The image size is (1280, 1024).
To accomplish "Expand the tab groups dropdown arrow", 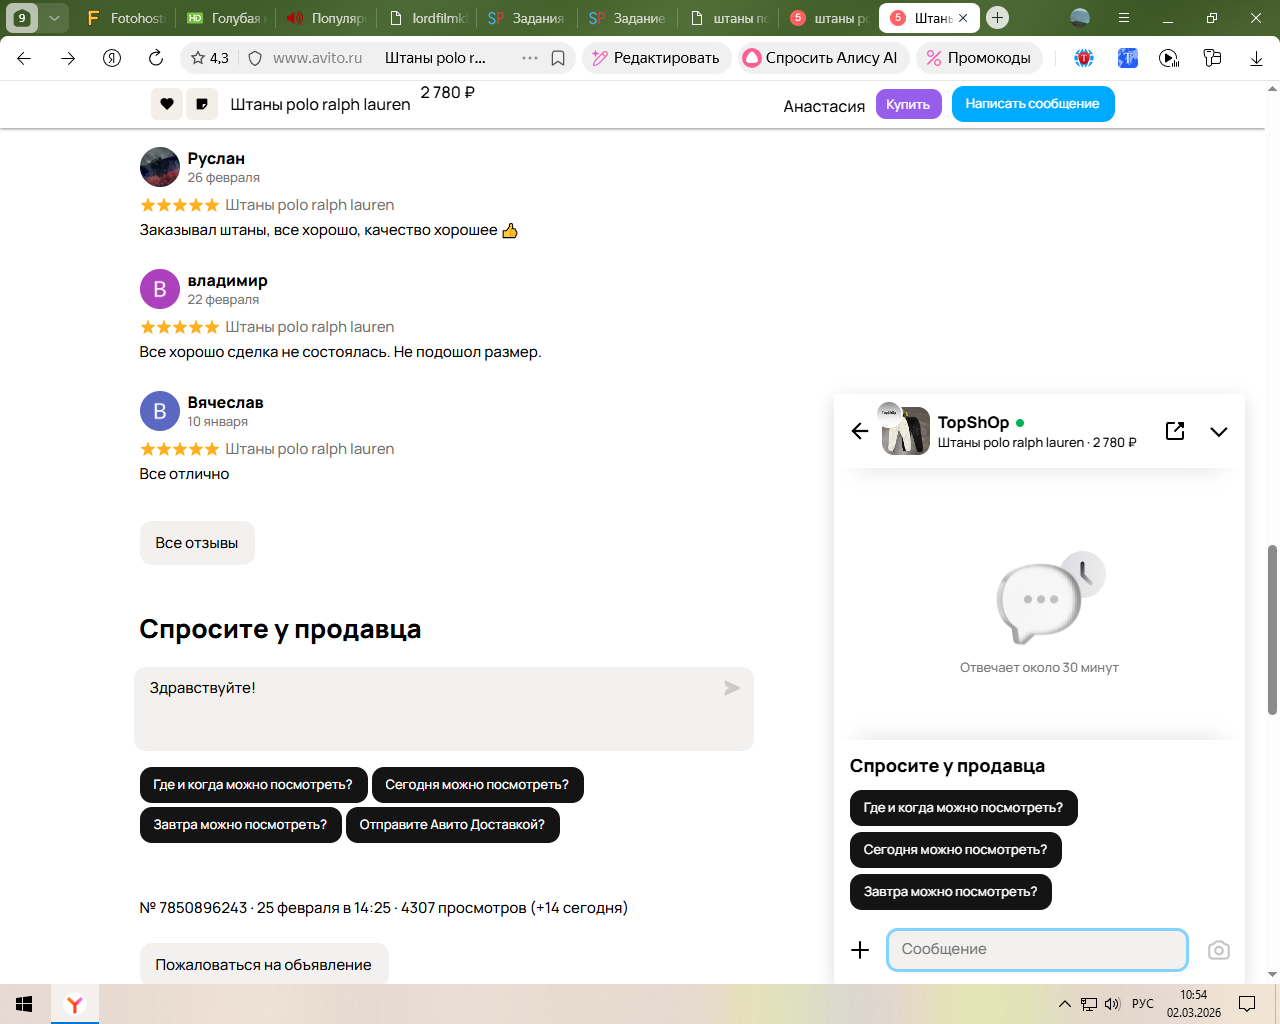I will (55, 18).
